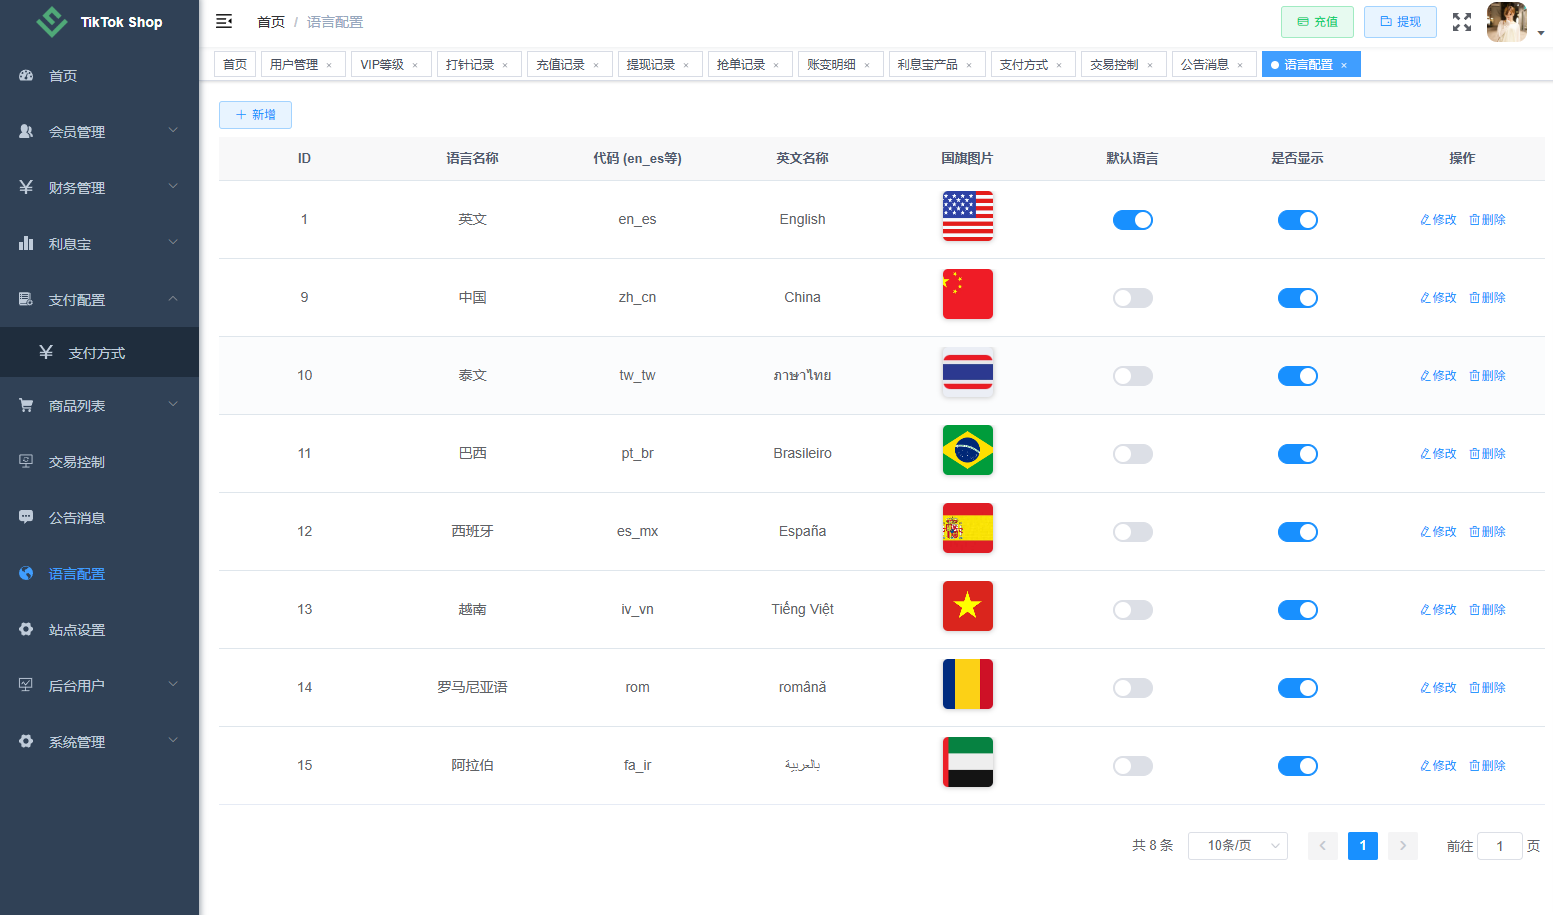Viewport: 1553px width, 915px height.
Task: Hide the 巴西 language display toggle
Action: coord(1298,454)
